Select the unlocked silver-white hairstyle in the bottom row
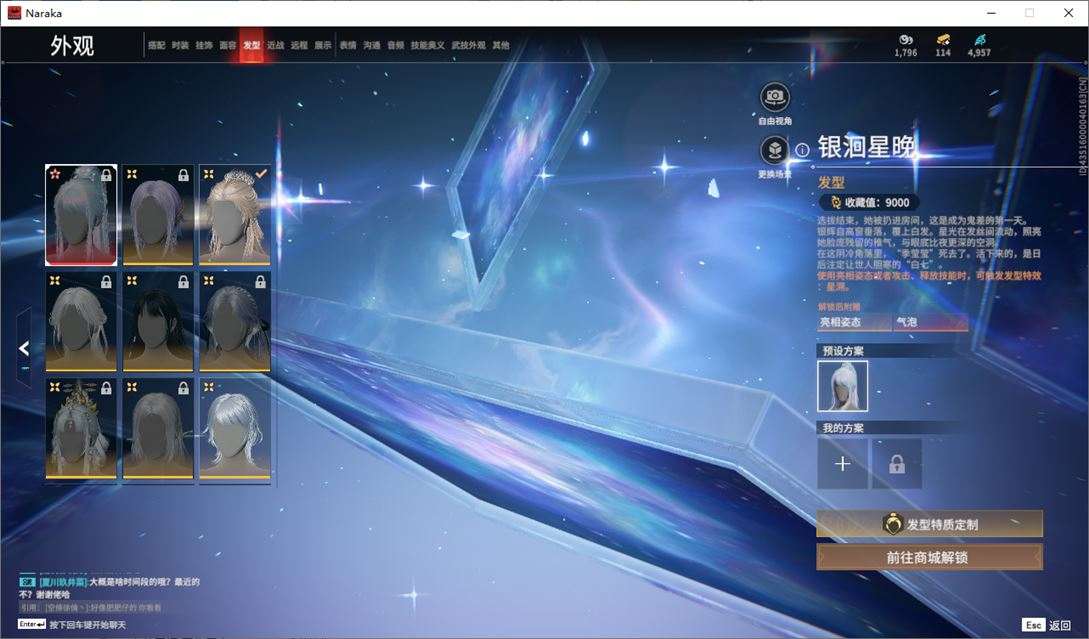Viewport: 1089px width, 639px height. [235, 429]
